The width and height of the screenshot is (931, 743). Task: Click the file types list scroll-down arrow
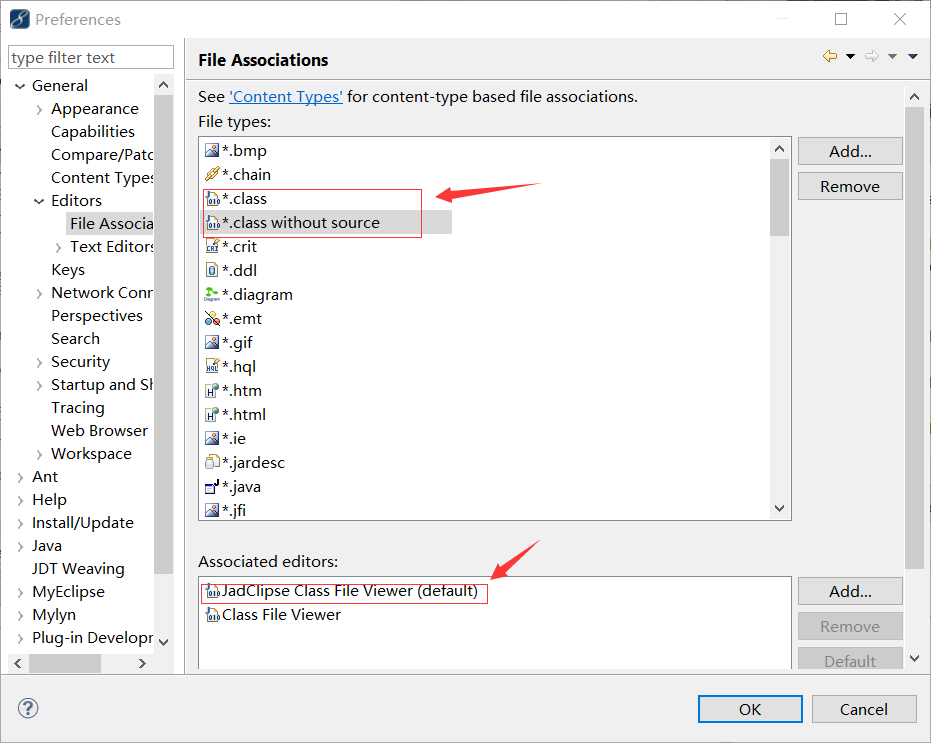click(780, 509)
